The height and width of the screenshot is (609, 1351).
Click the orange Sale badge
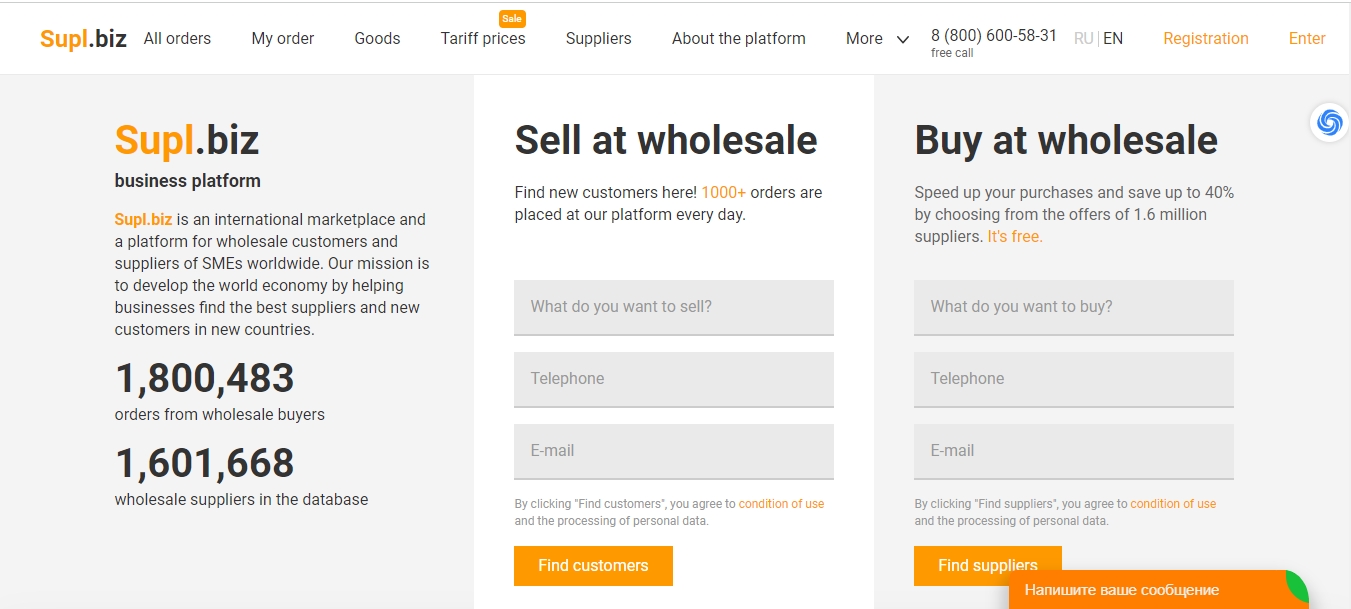512,18
